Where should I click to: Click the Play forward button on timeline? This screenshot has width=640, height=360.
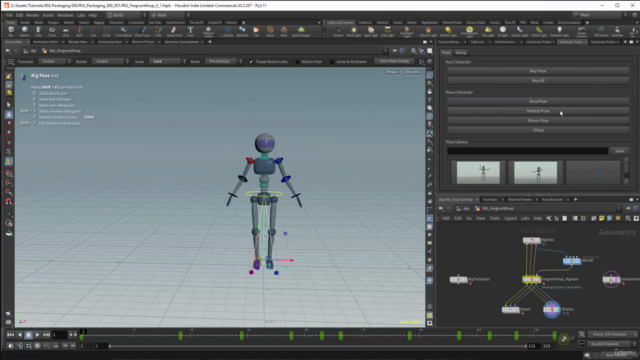(x=37, y=335)
